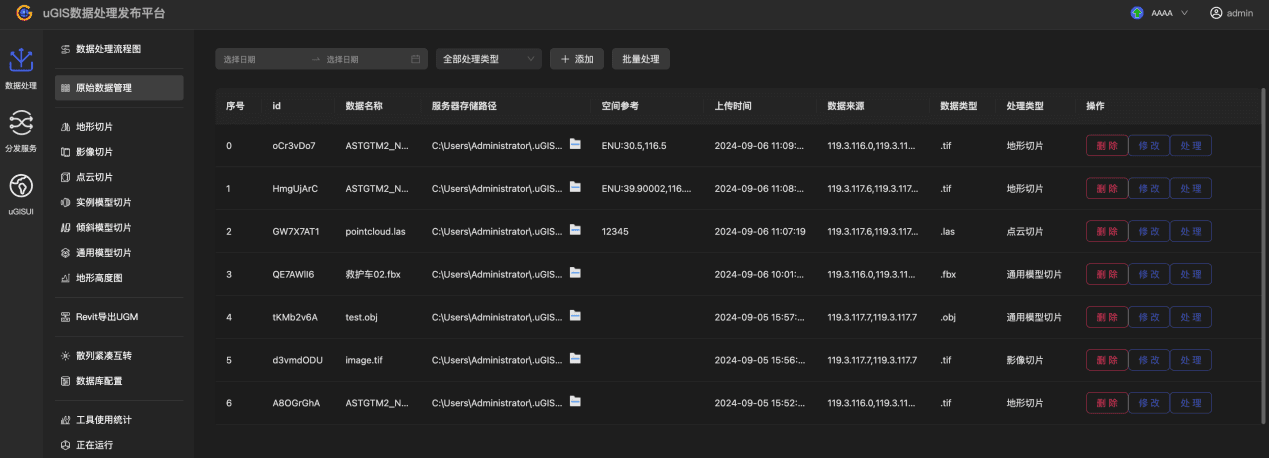Click the calendar icon in date range
This screenshot has height=458, width=1269.
[x=415, y=59]
